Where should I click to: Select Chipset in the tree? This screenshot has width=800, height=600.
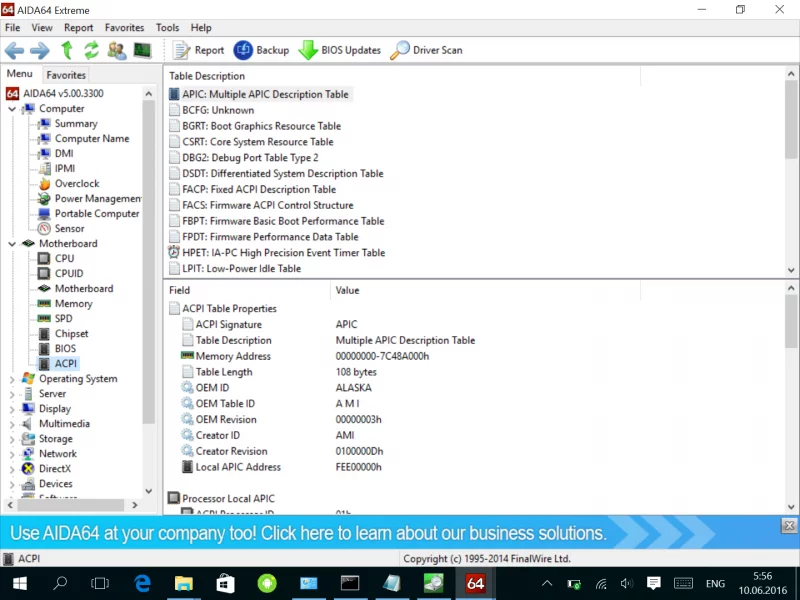[x=71, y=334]
